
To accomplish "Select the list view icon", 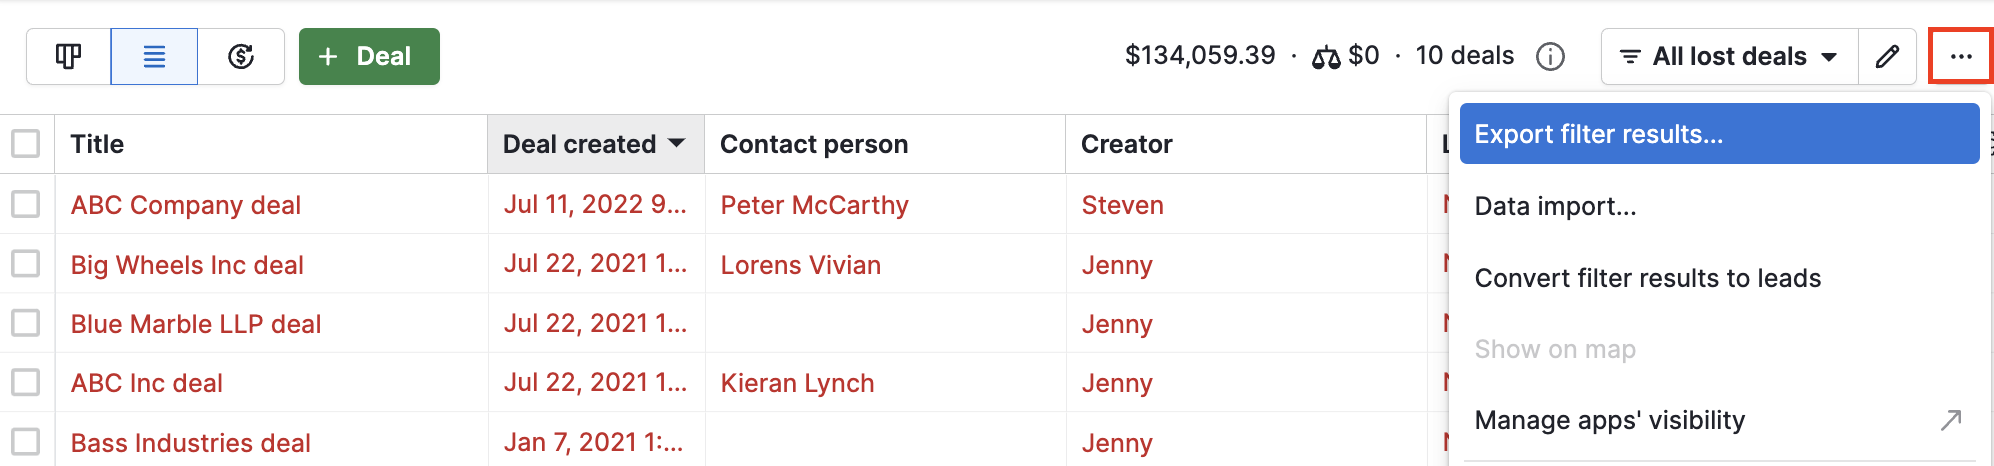I will coord(154,57).
